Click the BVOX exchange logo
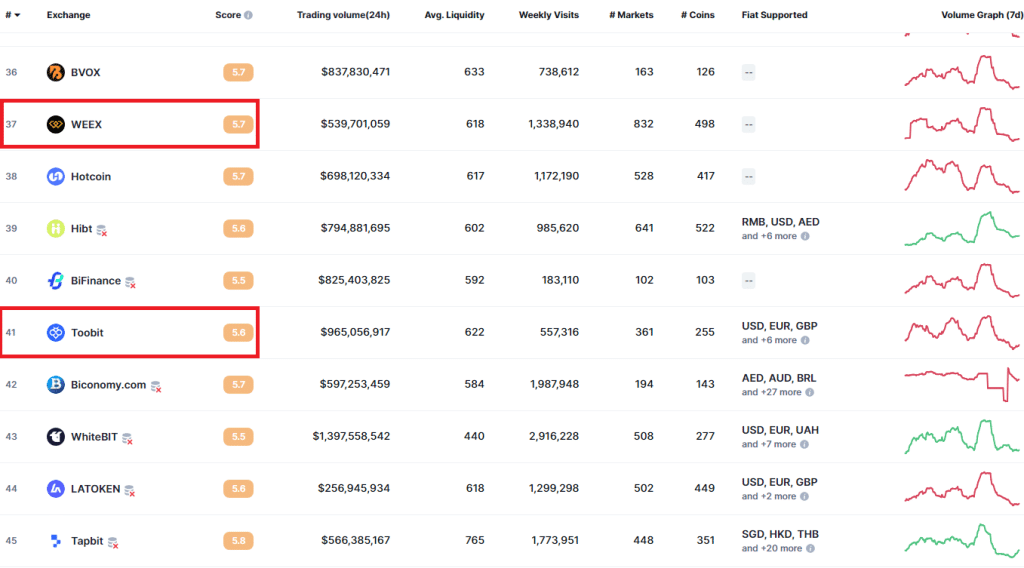This screenshot has height=568, width=1024. (x=56, y=72)
